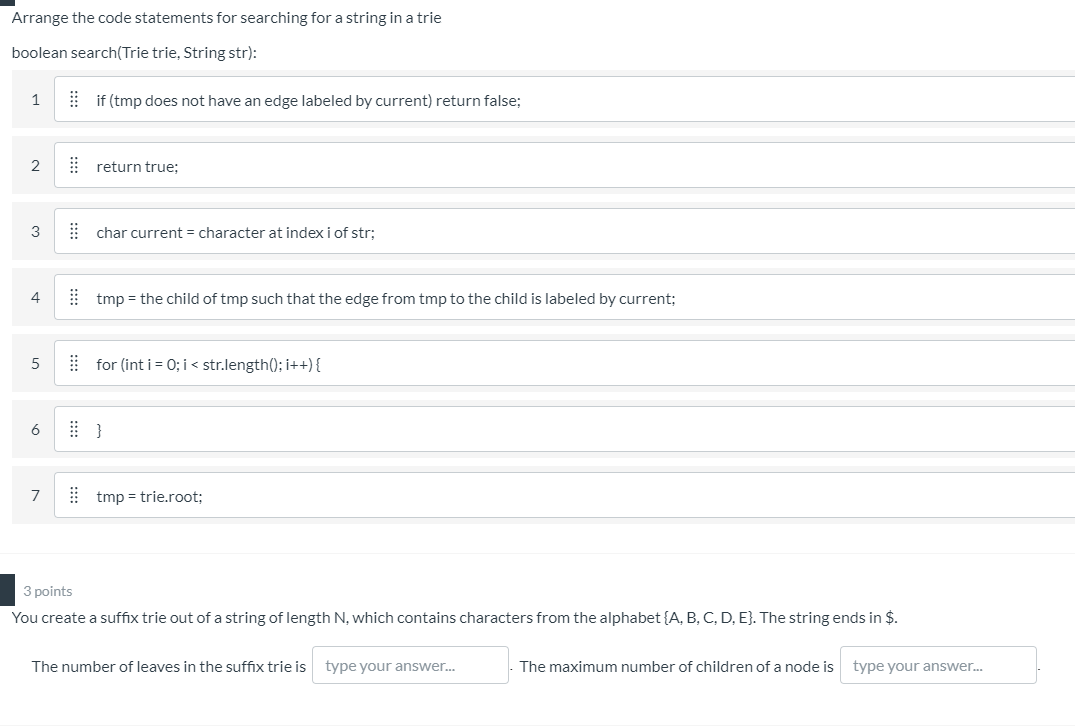Click the drag handle beside the closing brace
Viewport: 1075px width, 728px height.
click(73, 429)
